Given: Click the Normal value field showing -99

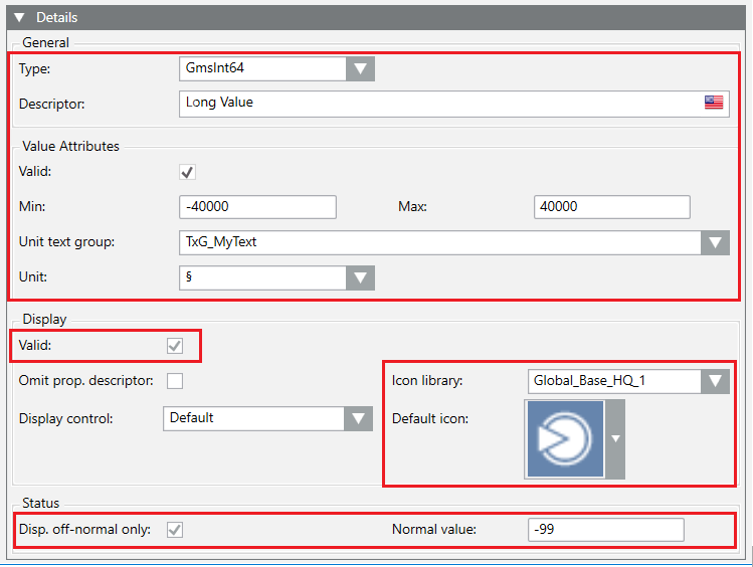Looking at the screenshot, I should coord(606,530).
